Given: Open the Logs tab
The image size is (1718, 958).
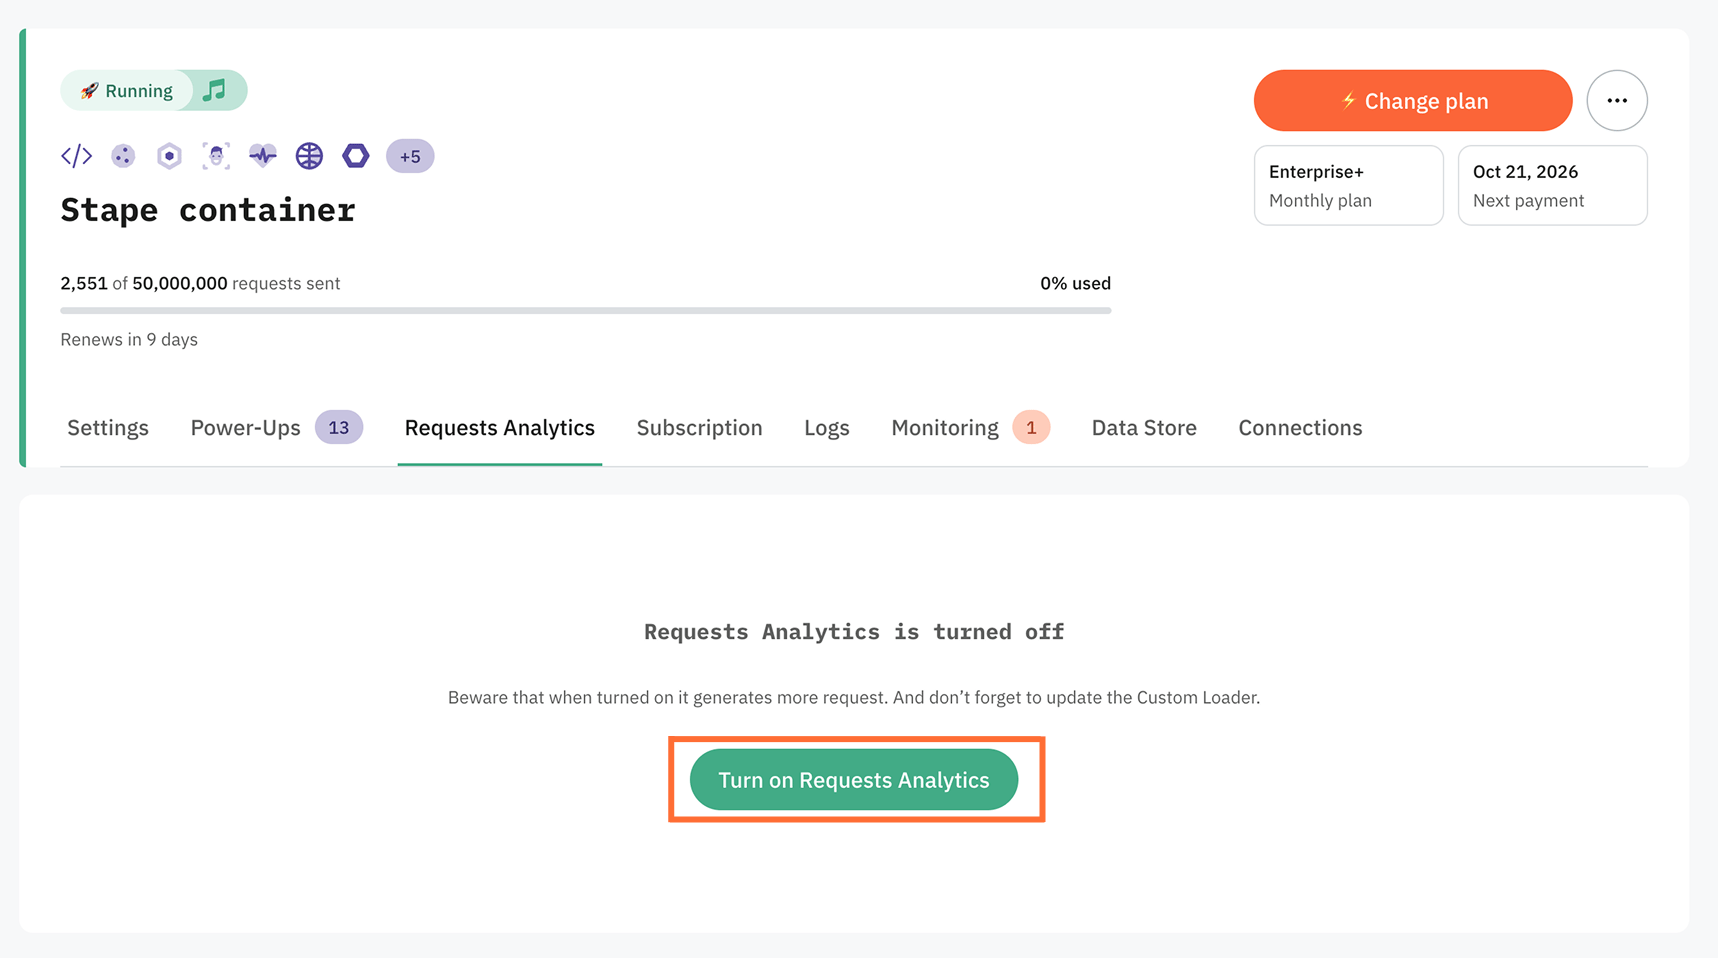Looking at the screenshot, I should pos(827,428).
